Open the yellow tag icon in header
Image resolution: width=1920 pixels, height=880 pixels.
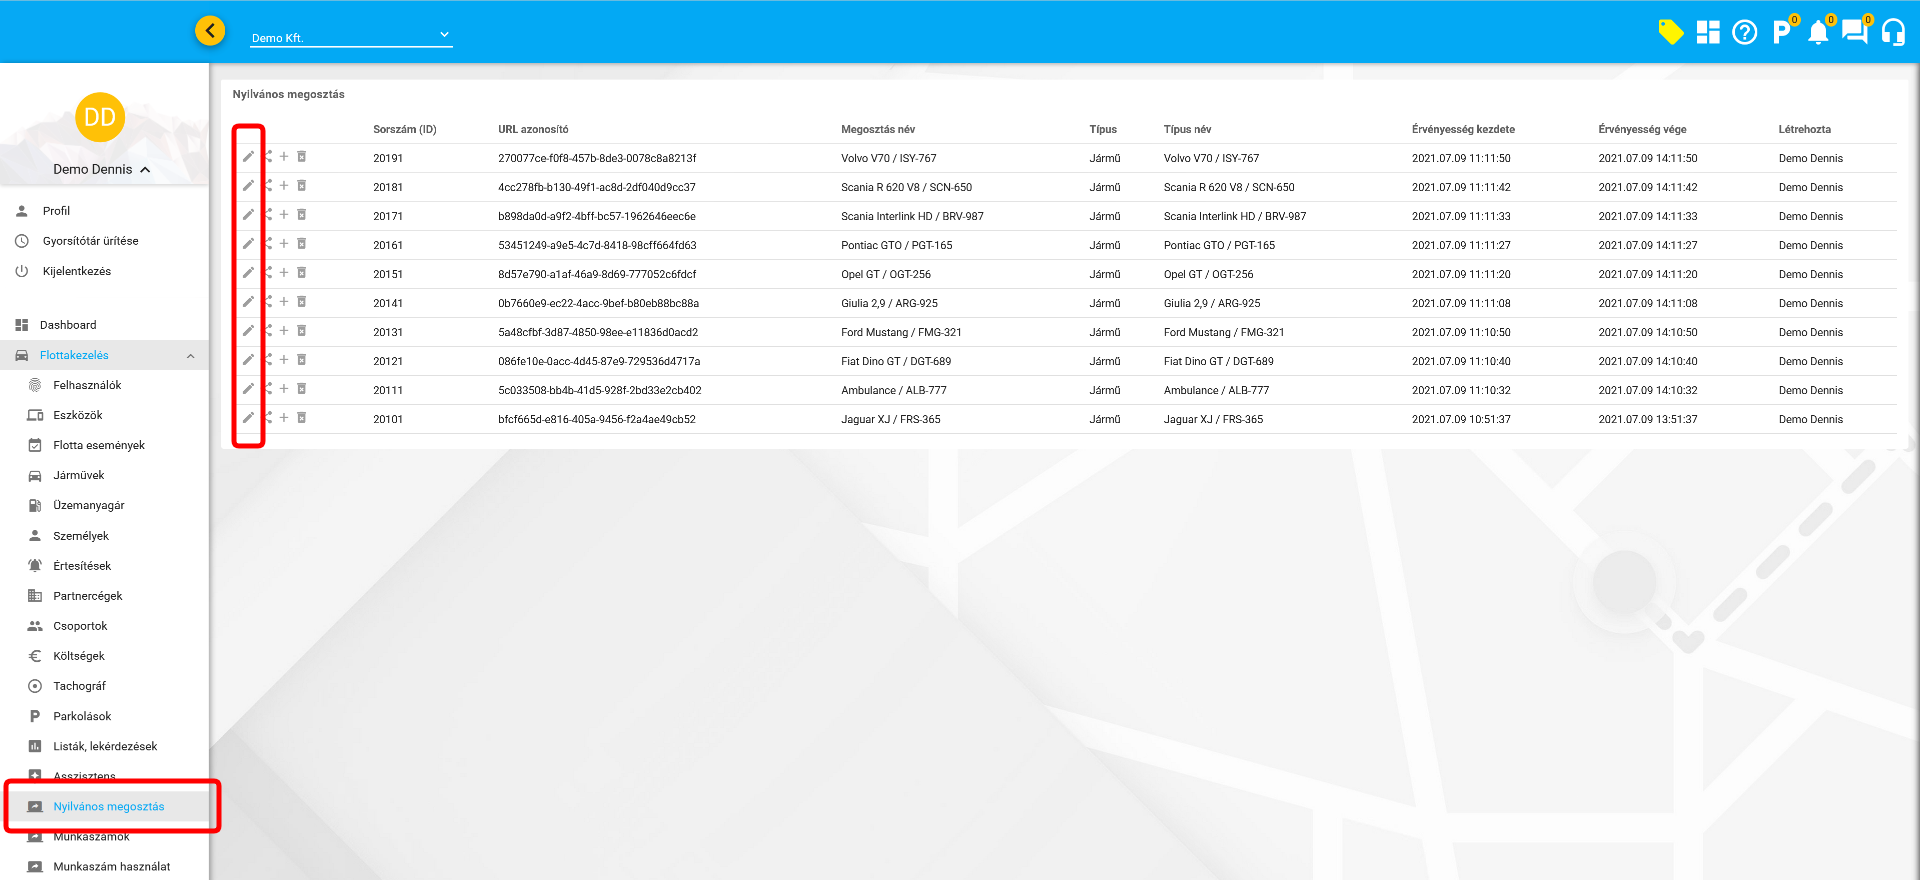click(x=1670, y=32)
